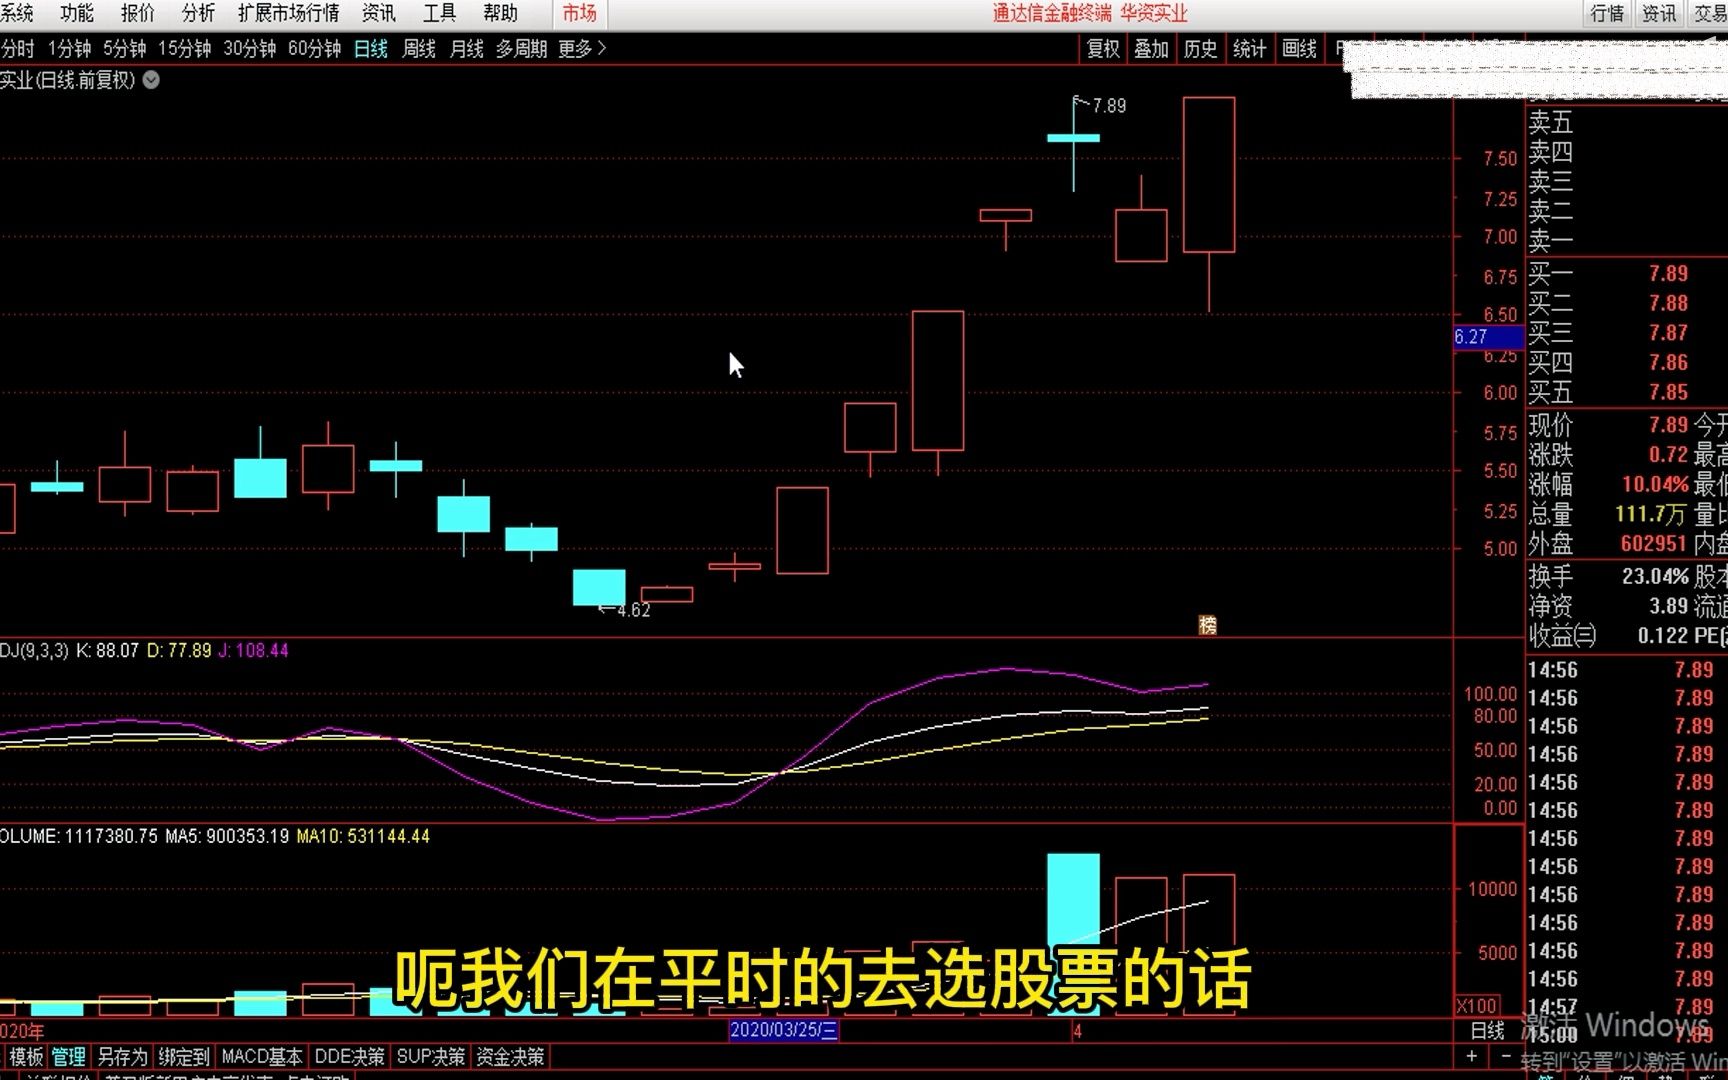Open the 资金决策 capital decision tool

click(x=512, y=1056)
